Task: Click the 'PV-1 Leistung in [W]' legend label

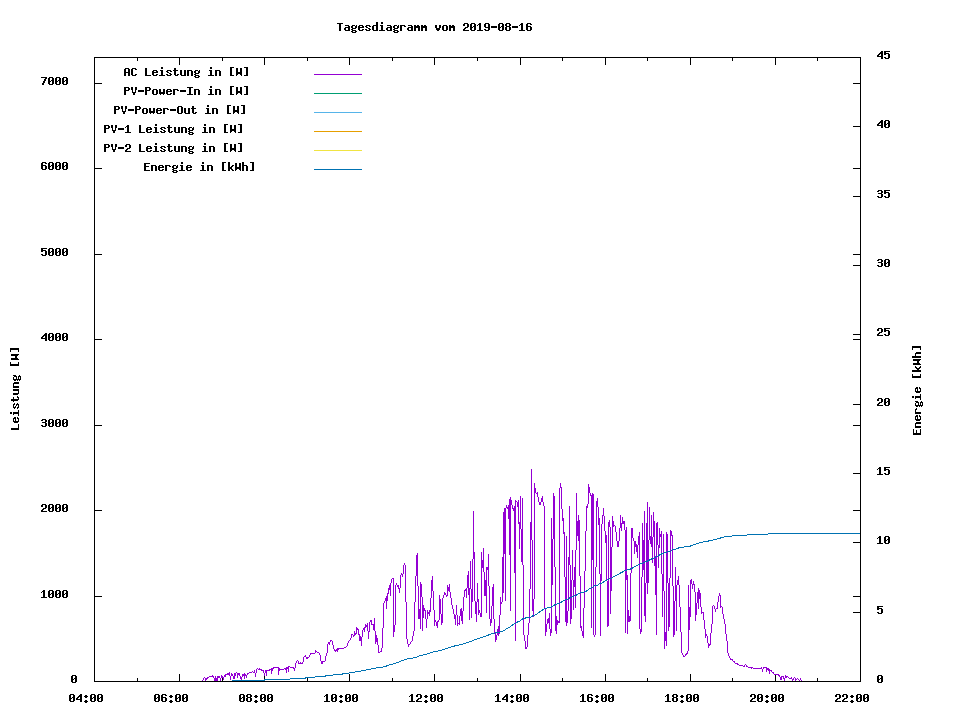Action: coord(173,129)
